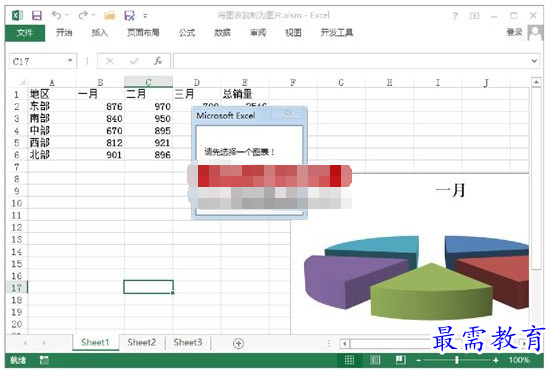This screenshot has width=554, height=370.
Task: Click the Save icon in quick access toolbar
Action: 37,15
